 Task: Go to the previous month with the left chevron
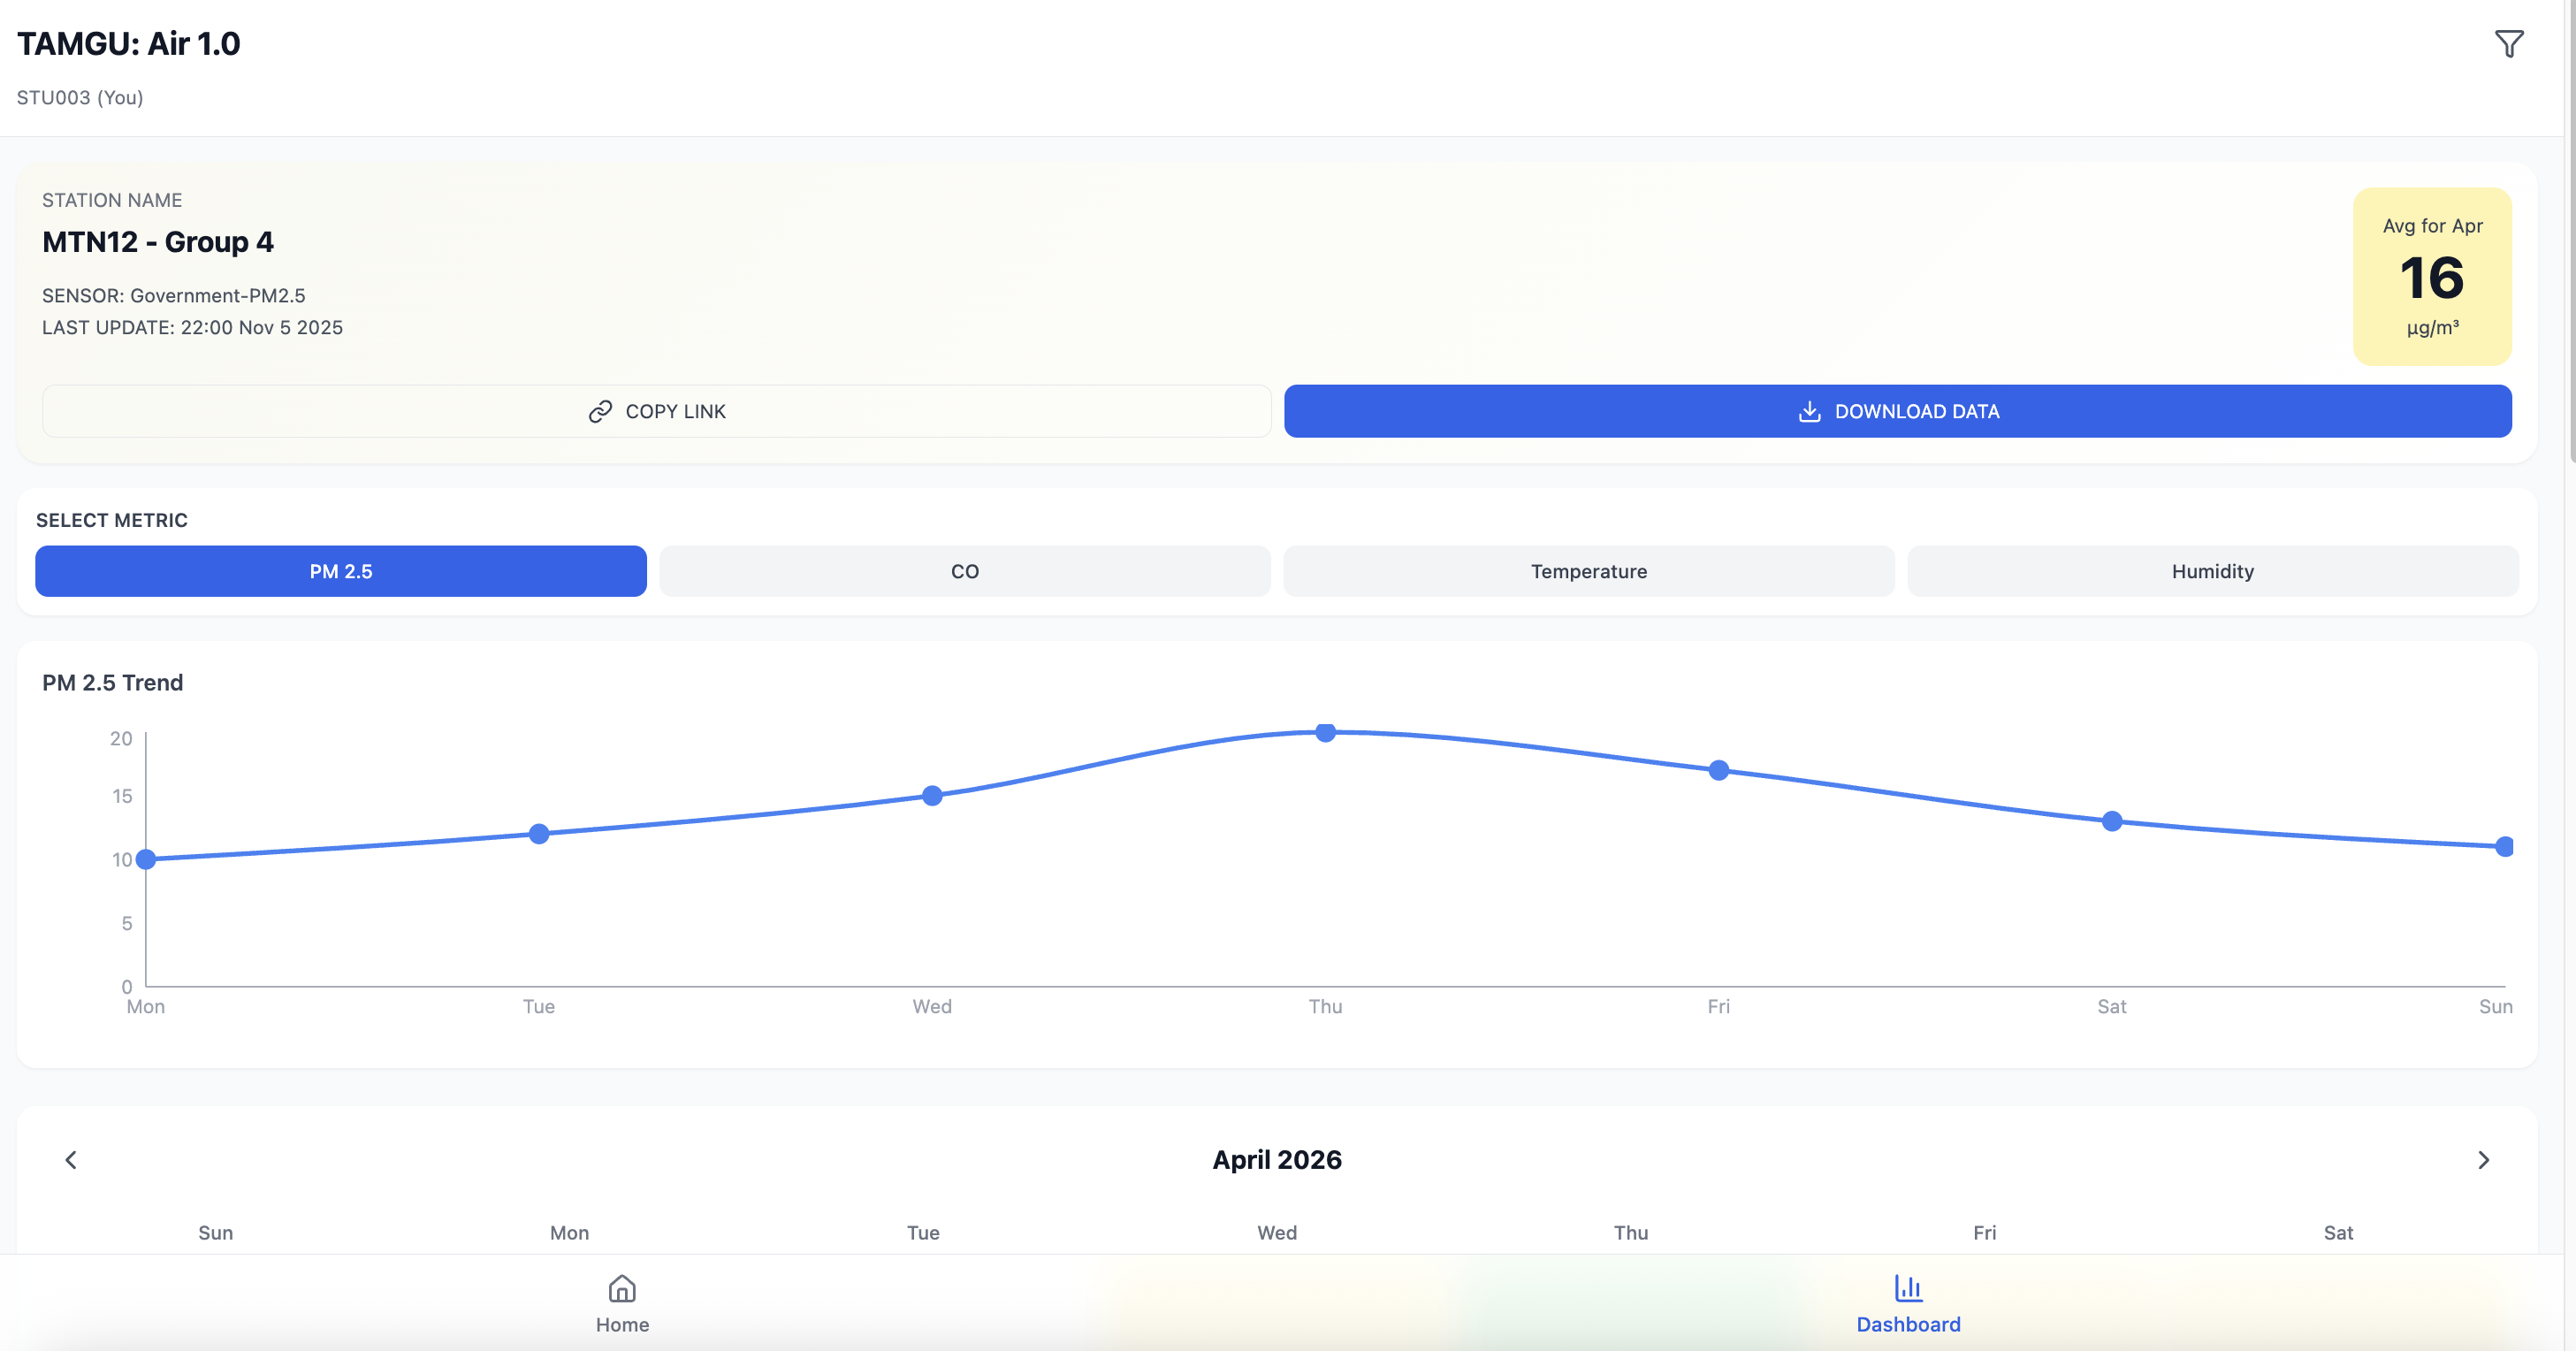coord(71,1160)
